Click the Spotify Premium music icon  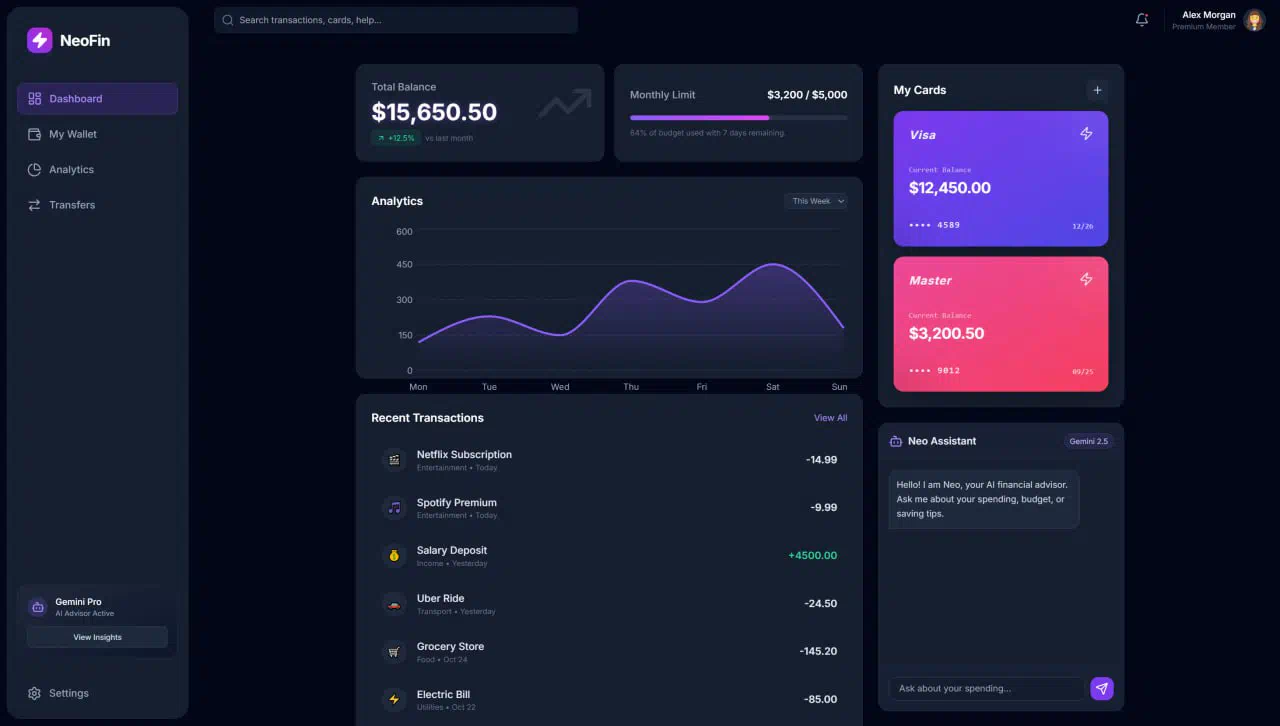click(x=394, y=508)
